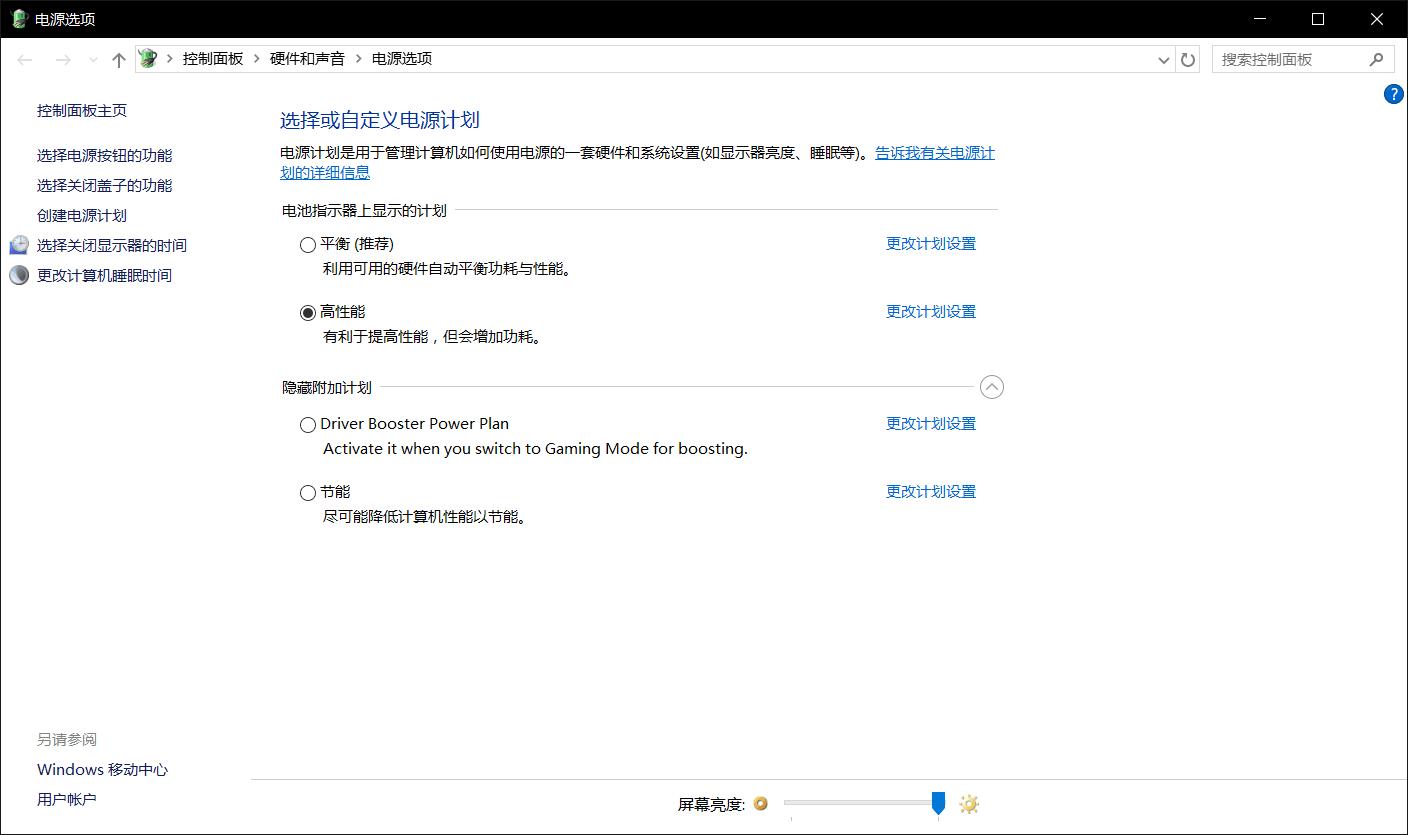Collapse the 隐藏附加计划 section
The image size is (1408, 835).
[x=991, y=387]
